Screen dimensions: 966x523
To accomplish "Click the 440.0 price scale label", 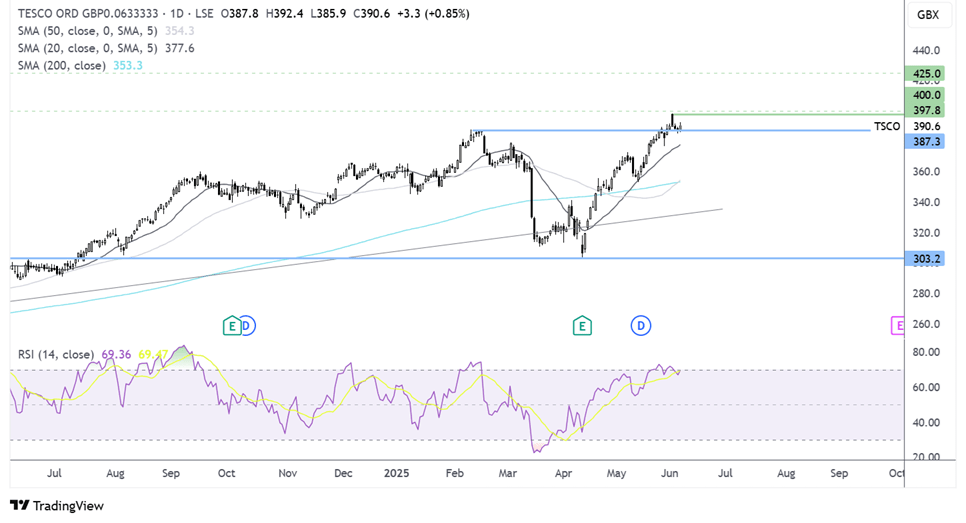I will point(927,51).
